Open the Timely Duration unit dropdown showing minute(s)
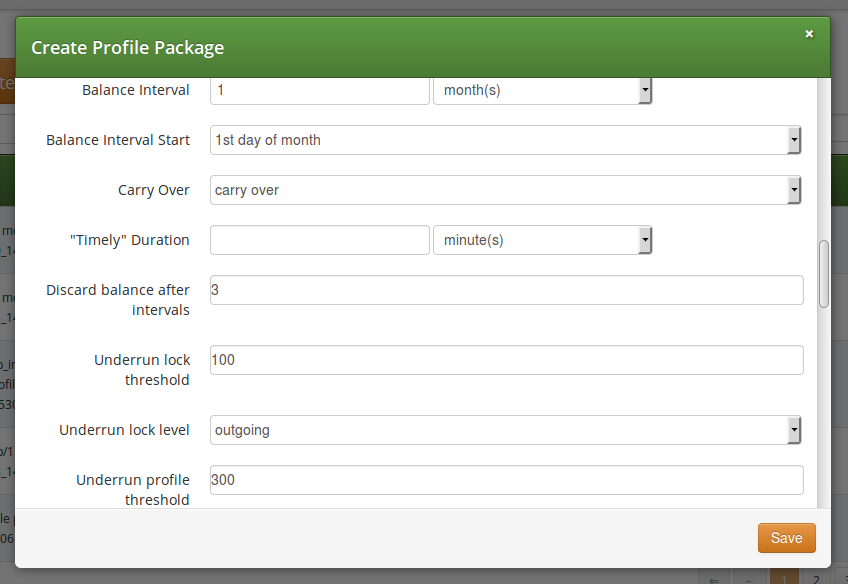The image size is (848, 584). [542, 240]
